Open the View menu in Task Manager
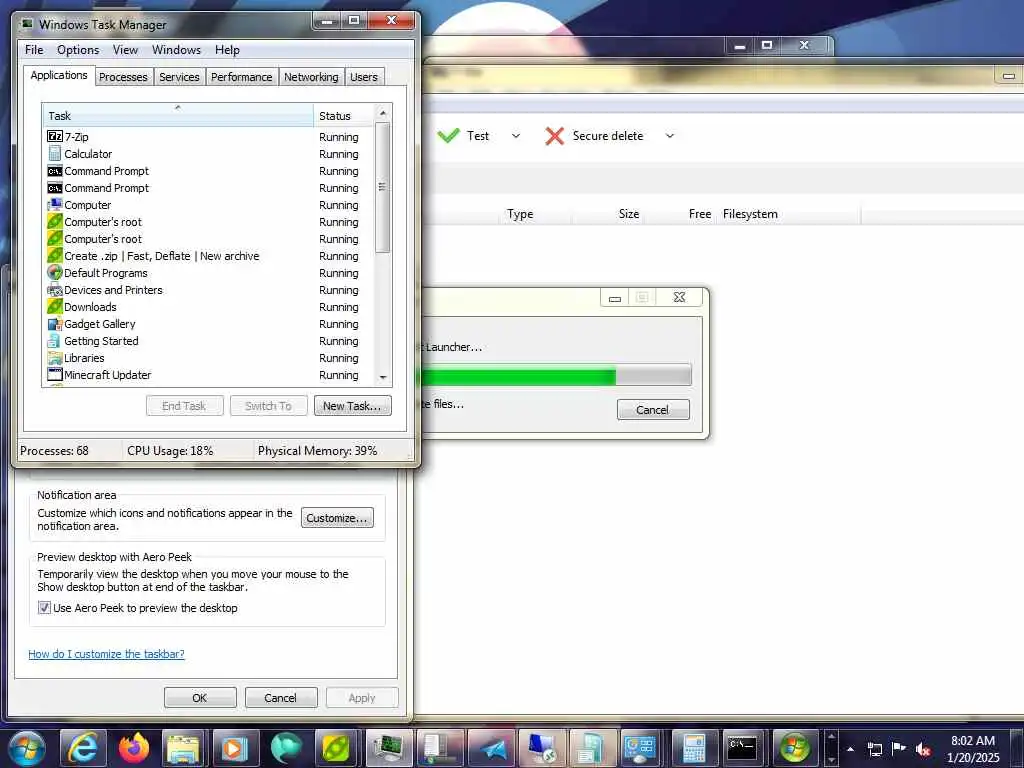Screen dimensions: 1024x768 tap(125, 50)
